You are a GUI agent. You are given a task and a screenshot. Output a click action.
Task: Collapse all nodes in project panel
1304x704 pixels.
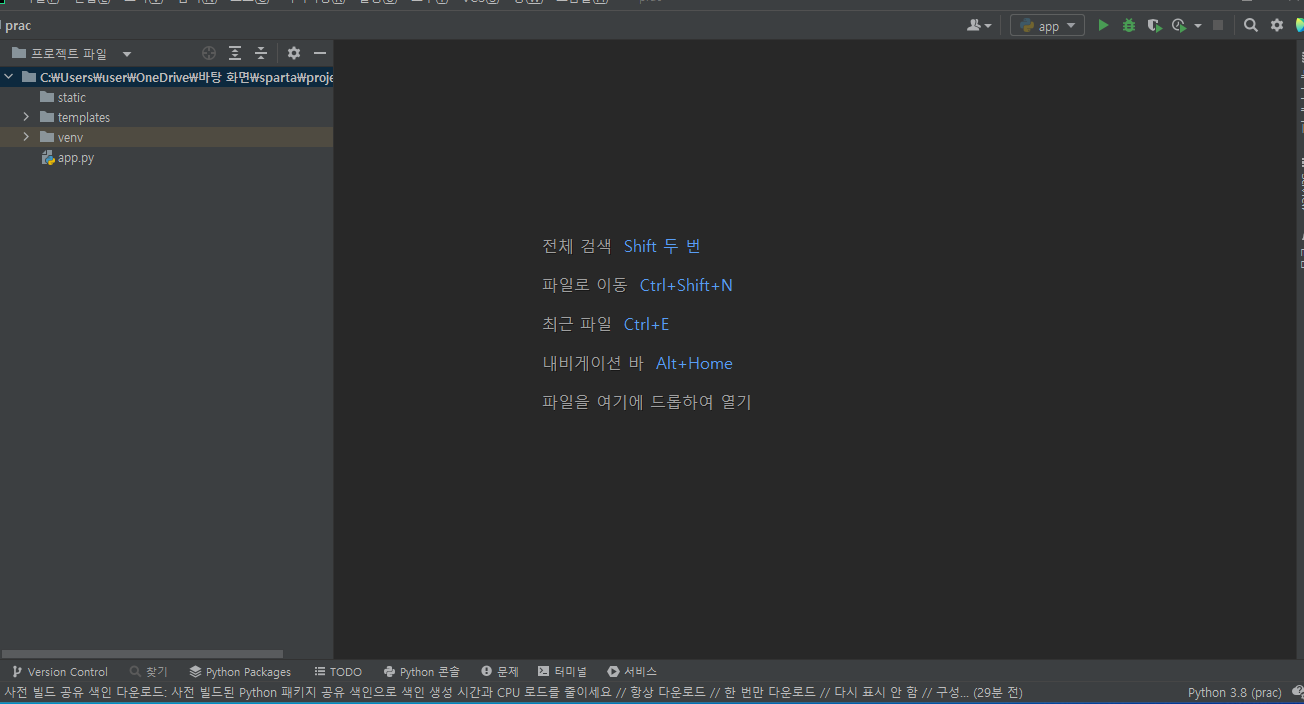(x=261, y=53)
